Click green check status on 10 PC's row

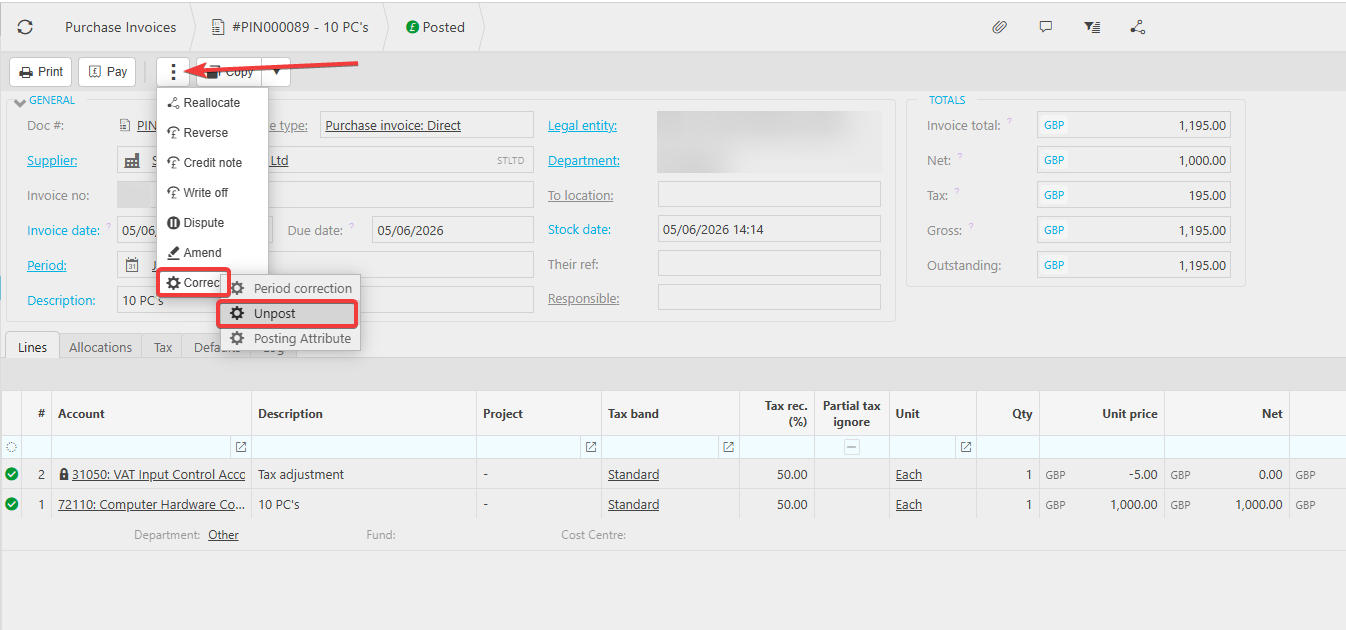point(12,504)
